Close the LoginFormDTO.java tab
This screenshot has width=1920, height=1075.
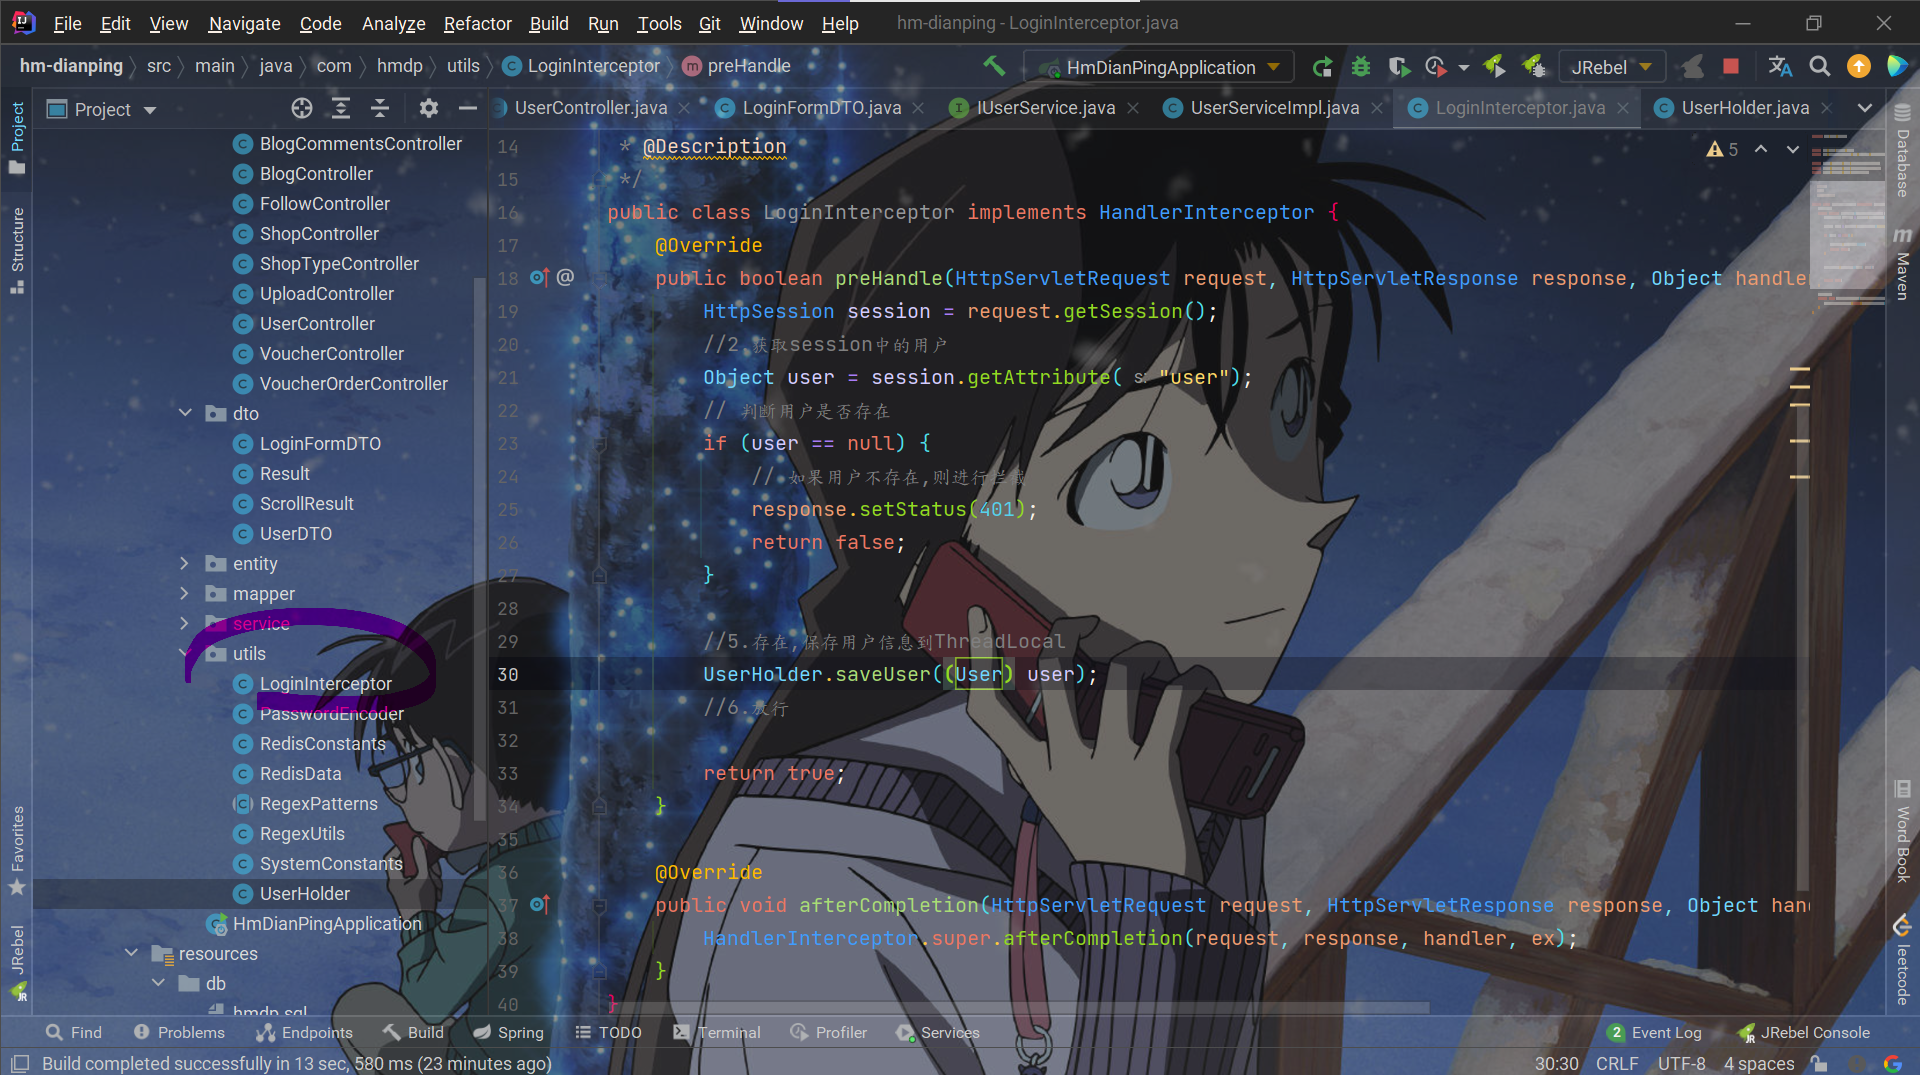[x=918, y=108]
